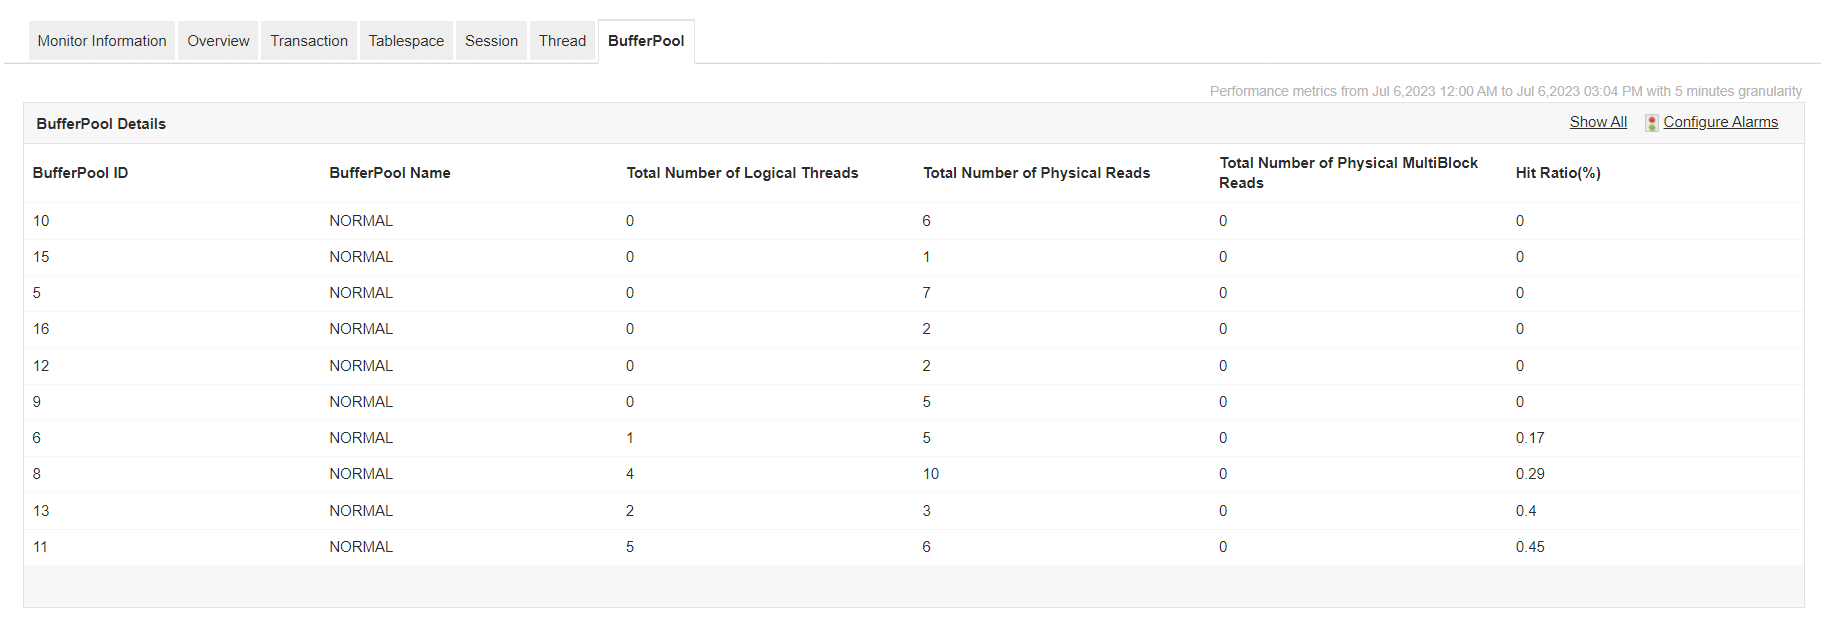Click the Total Number of Physical Reads header
The height and width of the screenshot is (626, 1830).
[x=1036, y=173]
